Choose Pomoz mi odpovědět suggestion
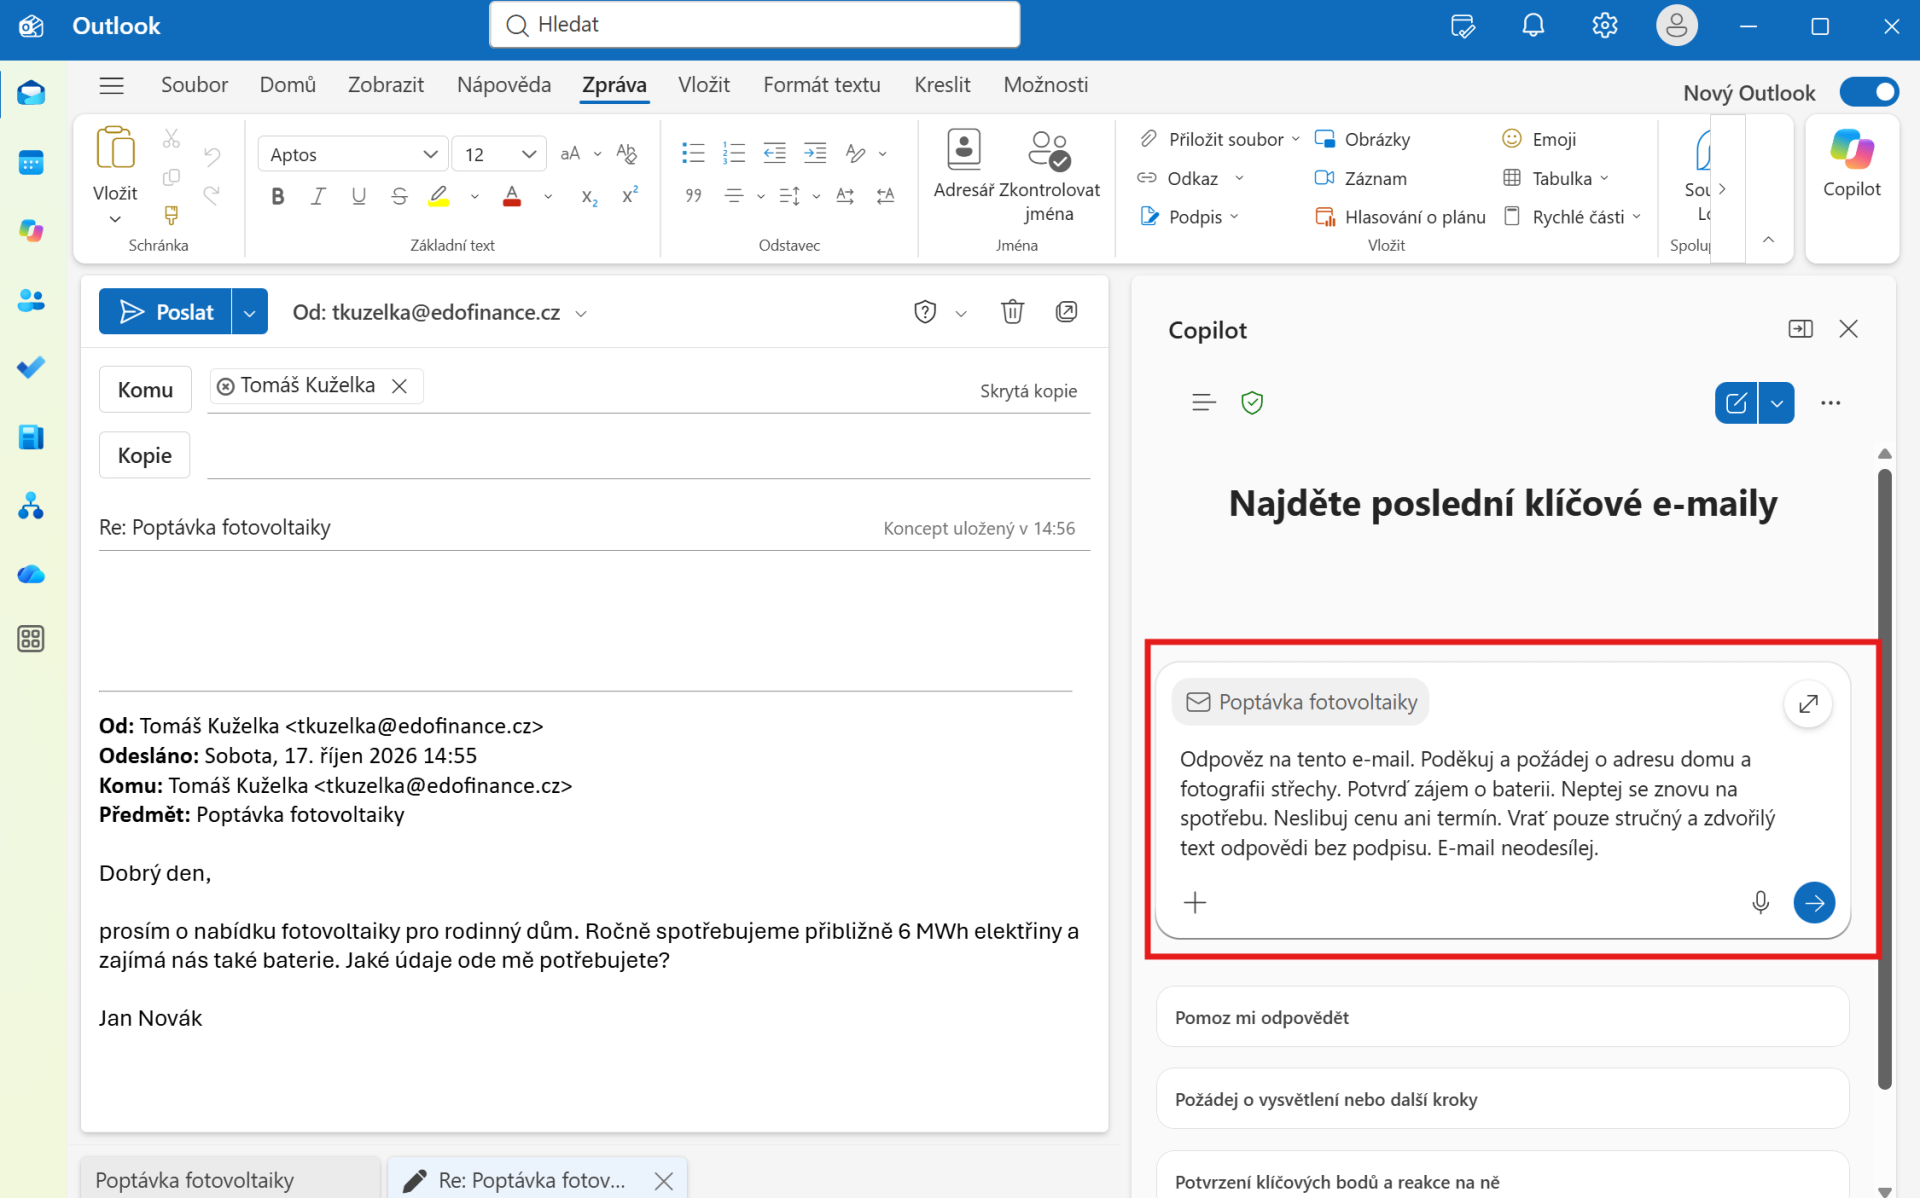Screen dimensions: 1920x1198 tap(1502, 1017)
